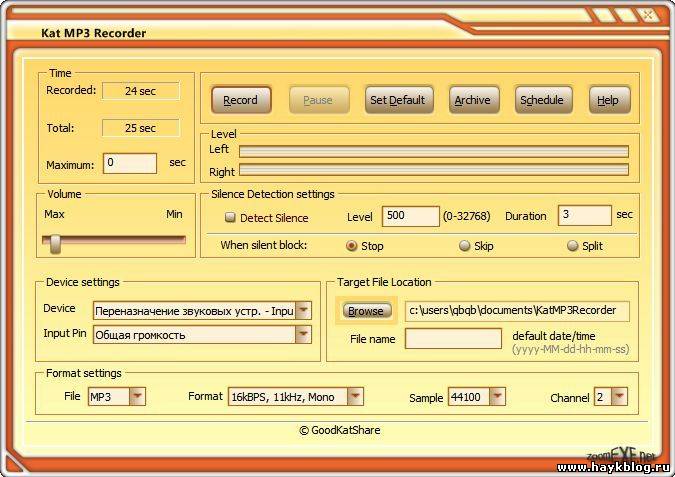675x477 pixels.
Task: Close the Kat MP3 Recorder window
Action: pyautogui.click(x=648, y=15)
